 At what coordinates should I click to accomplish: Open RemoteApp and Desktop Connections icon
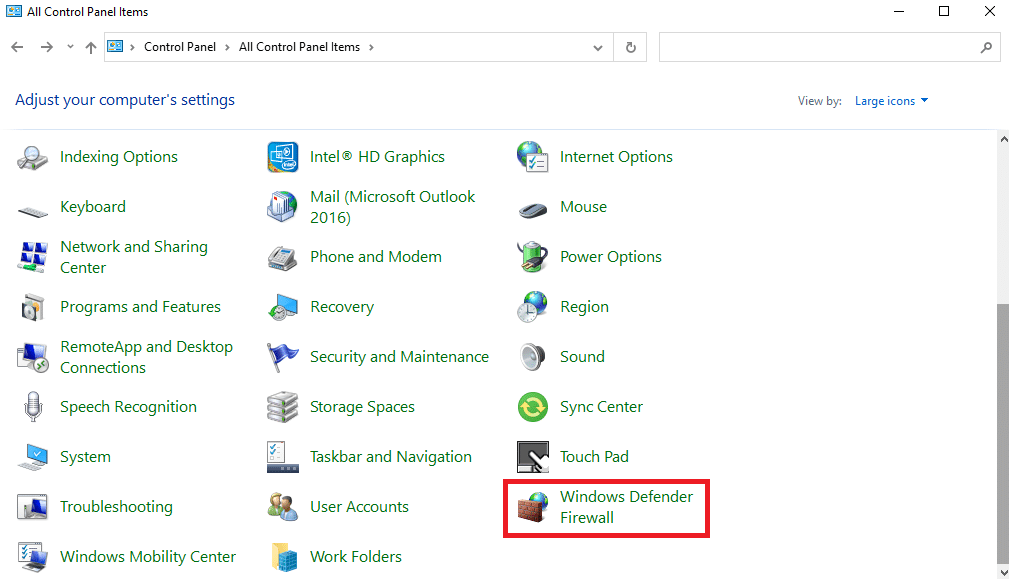pyautogui.click(x=32, y=357)
